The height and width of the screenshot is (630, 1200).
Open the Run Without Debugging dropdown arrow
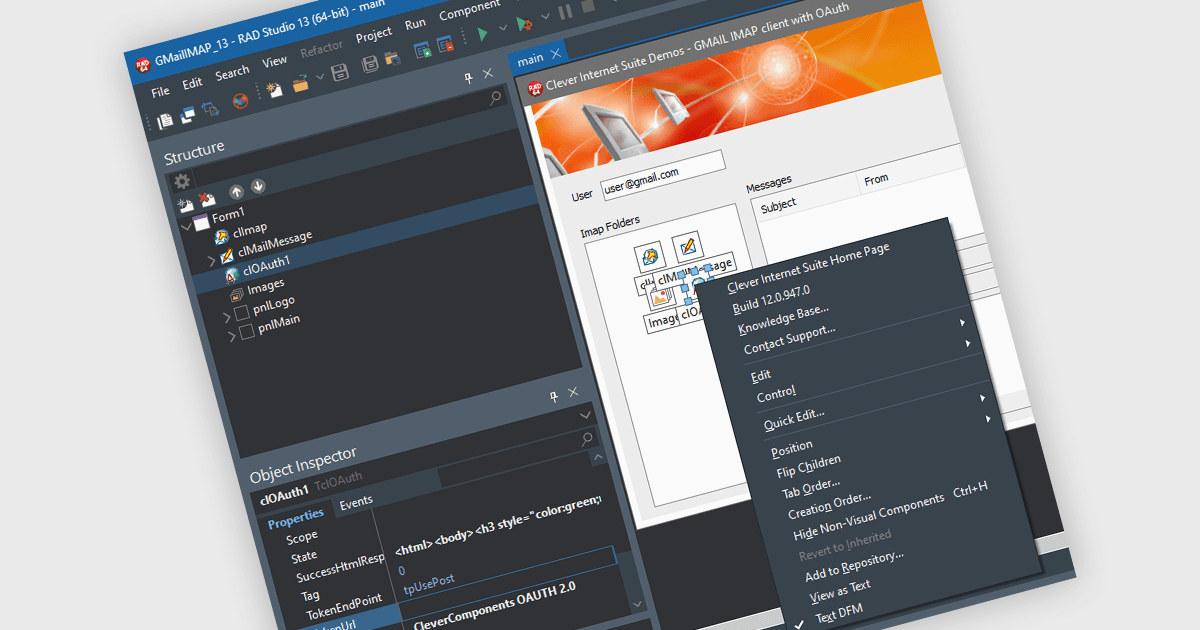(545, 18)
